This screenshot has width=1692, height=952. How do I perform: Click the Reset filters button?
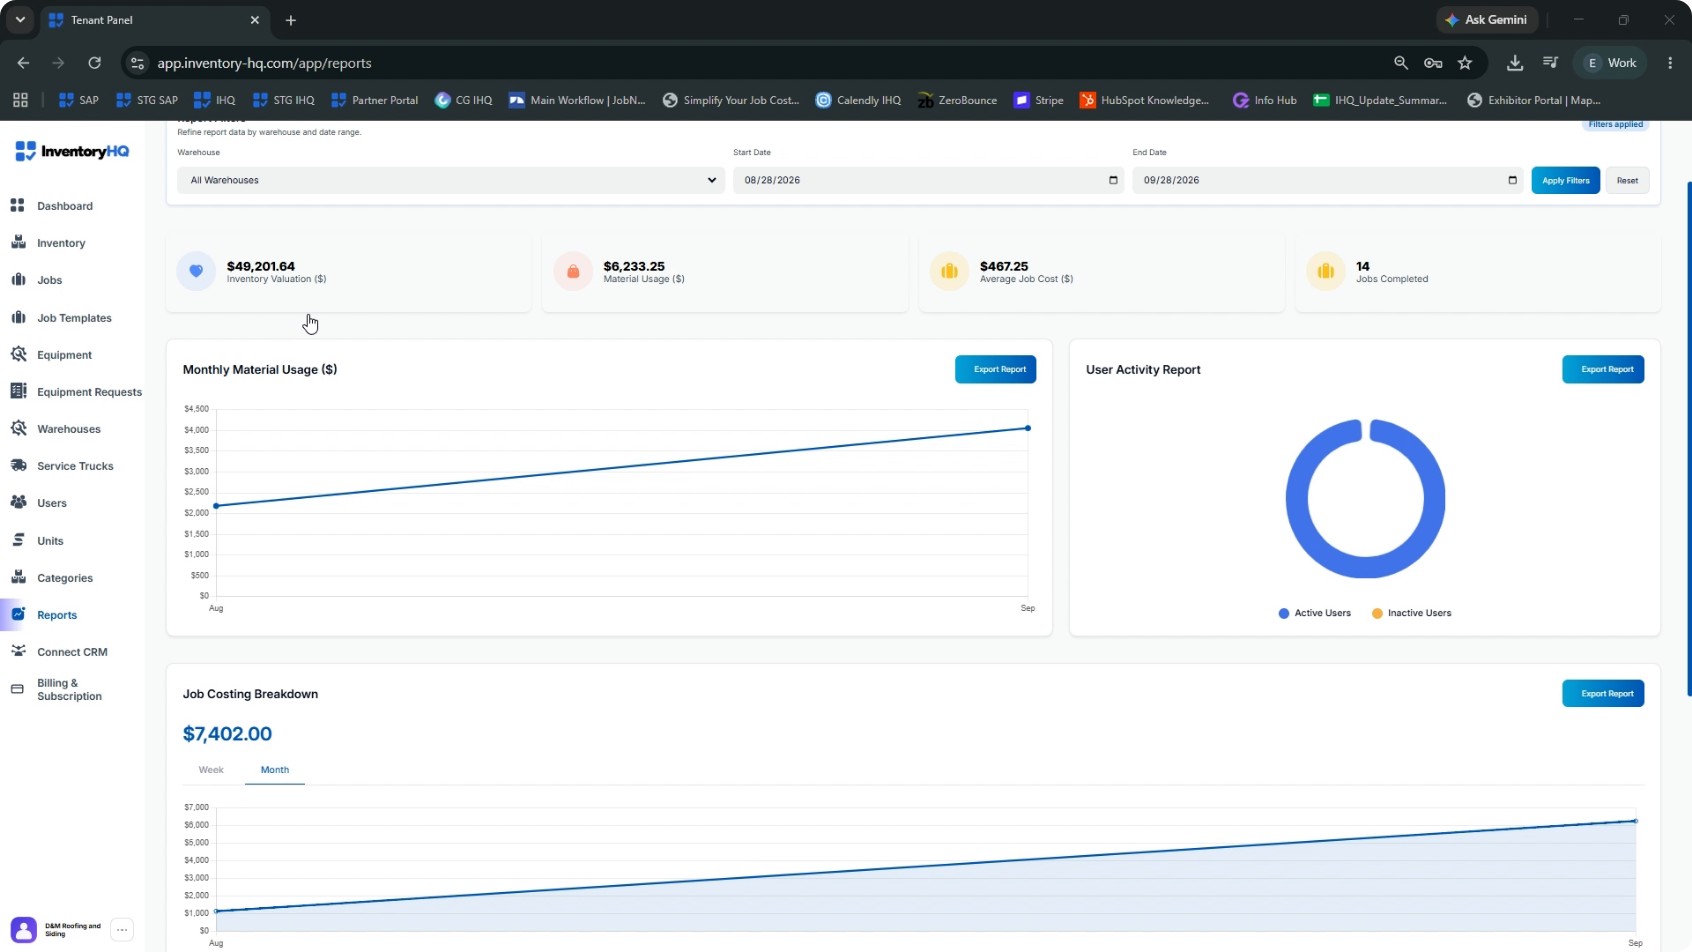1627,180
